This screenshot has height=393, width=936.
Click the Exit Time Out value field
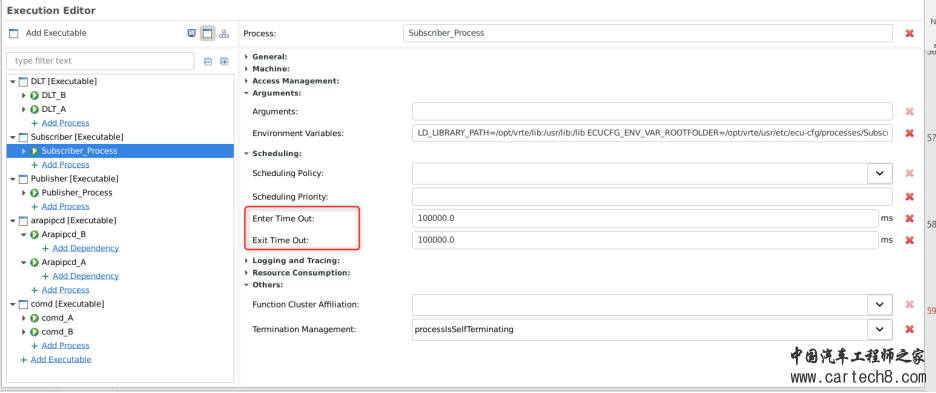[x=645, y=240]
